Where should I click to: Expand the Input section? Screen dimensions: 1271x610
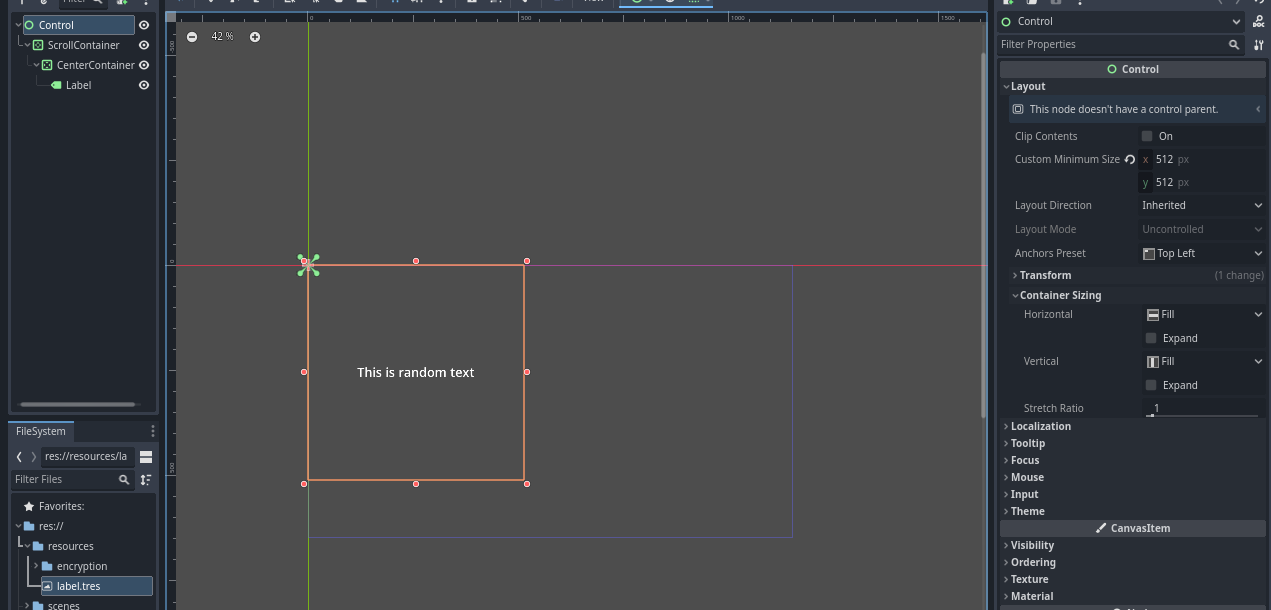click(1133, 494)
